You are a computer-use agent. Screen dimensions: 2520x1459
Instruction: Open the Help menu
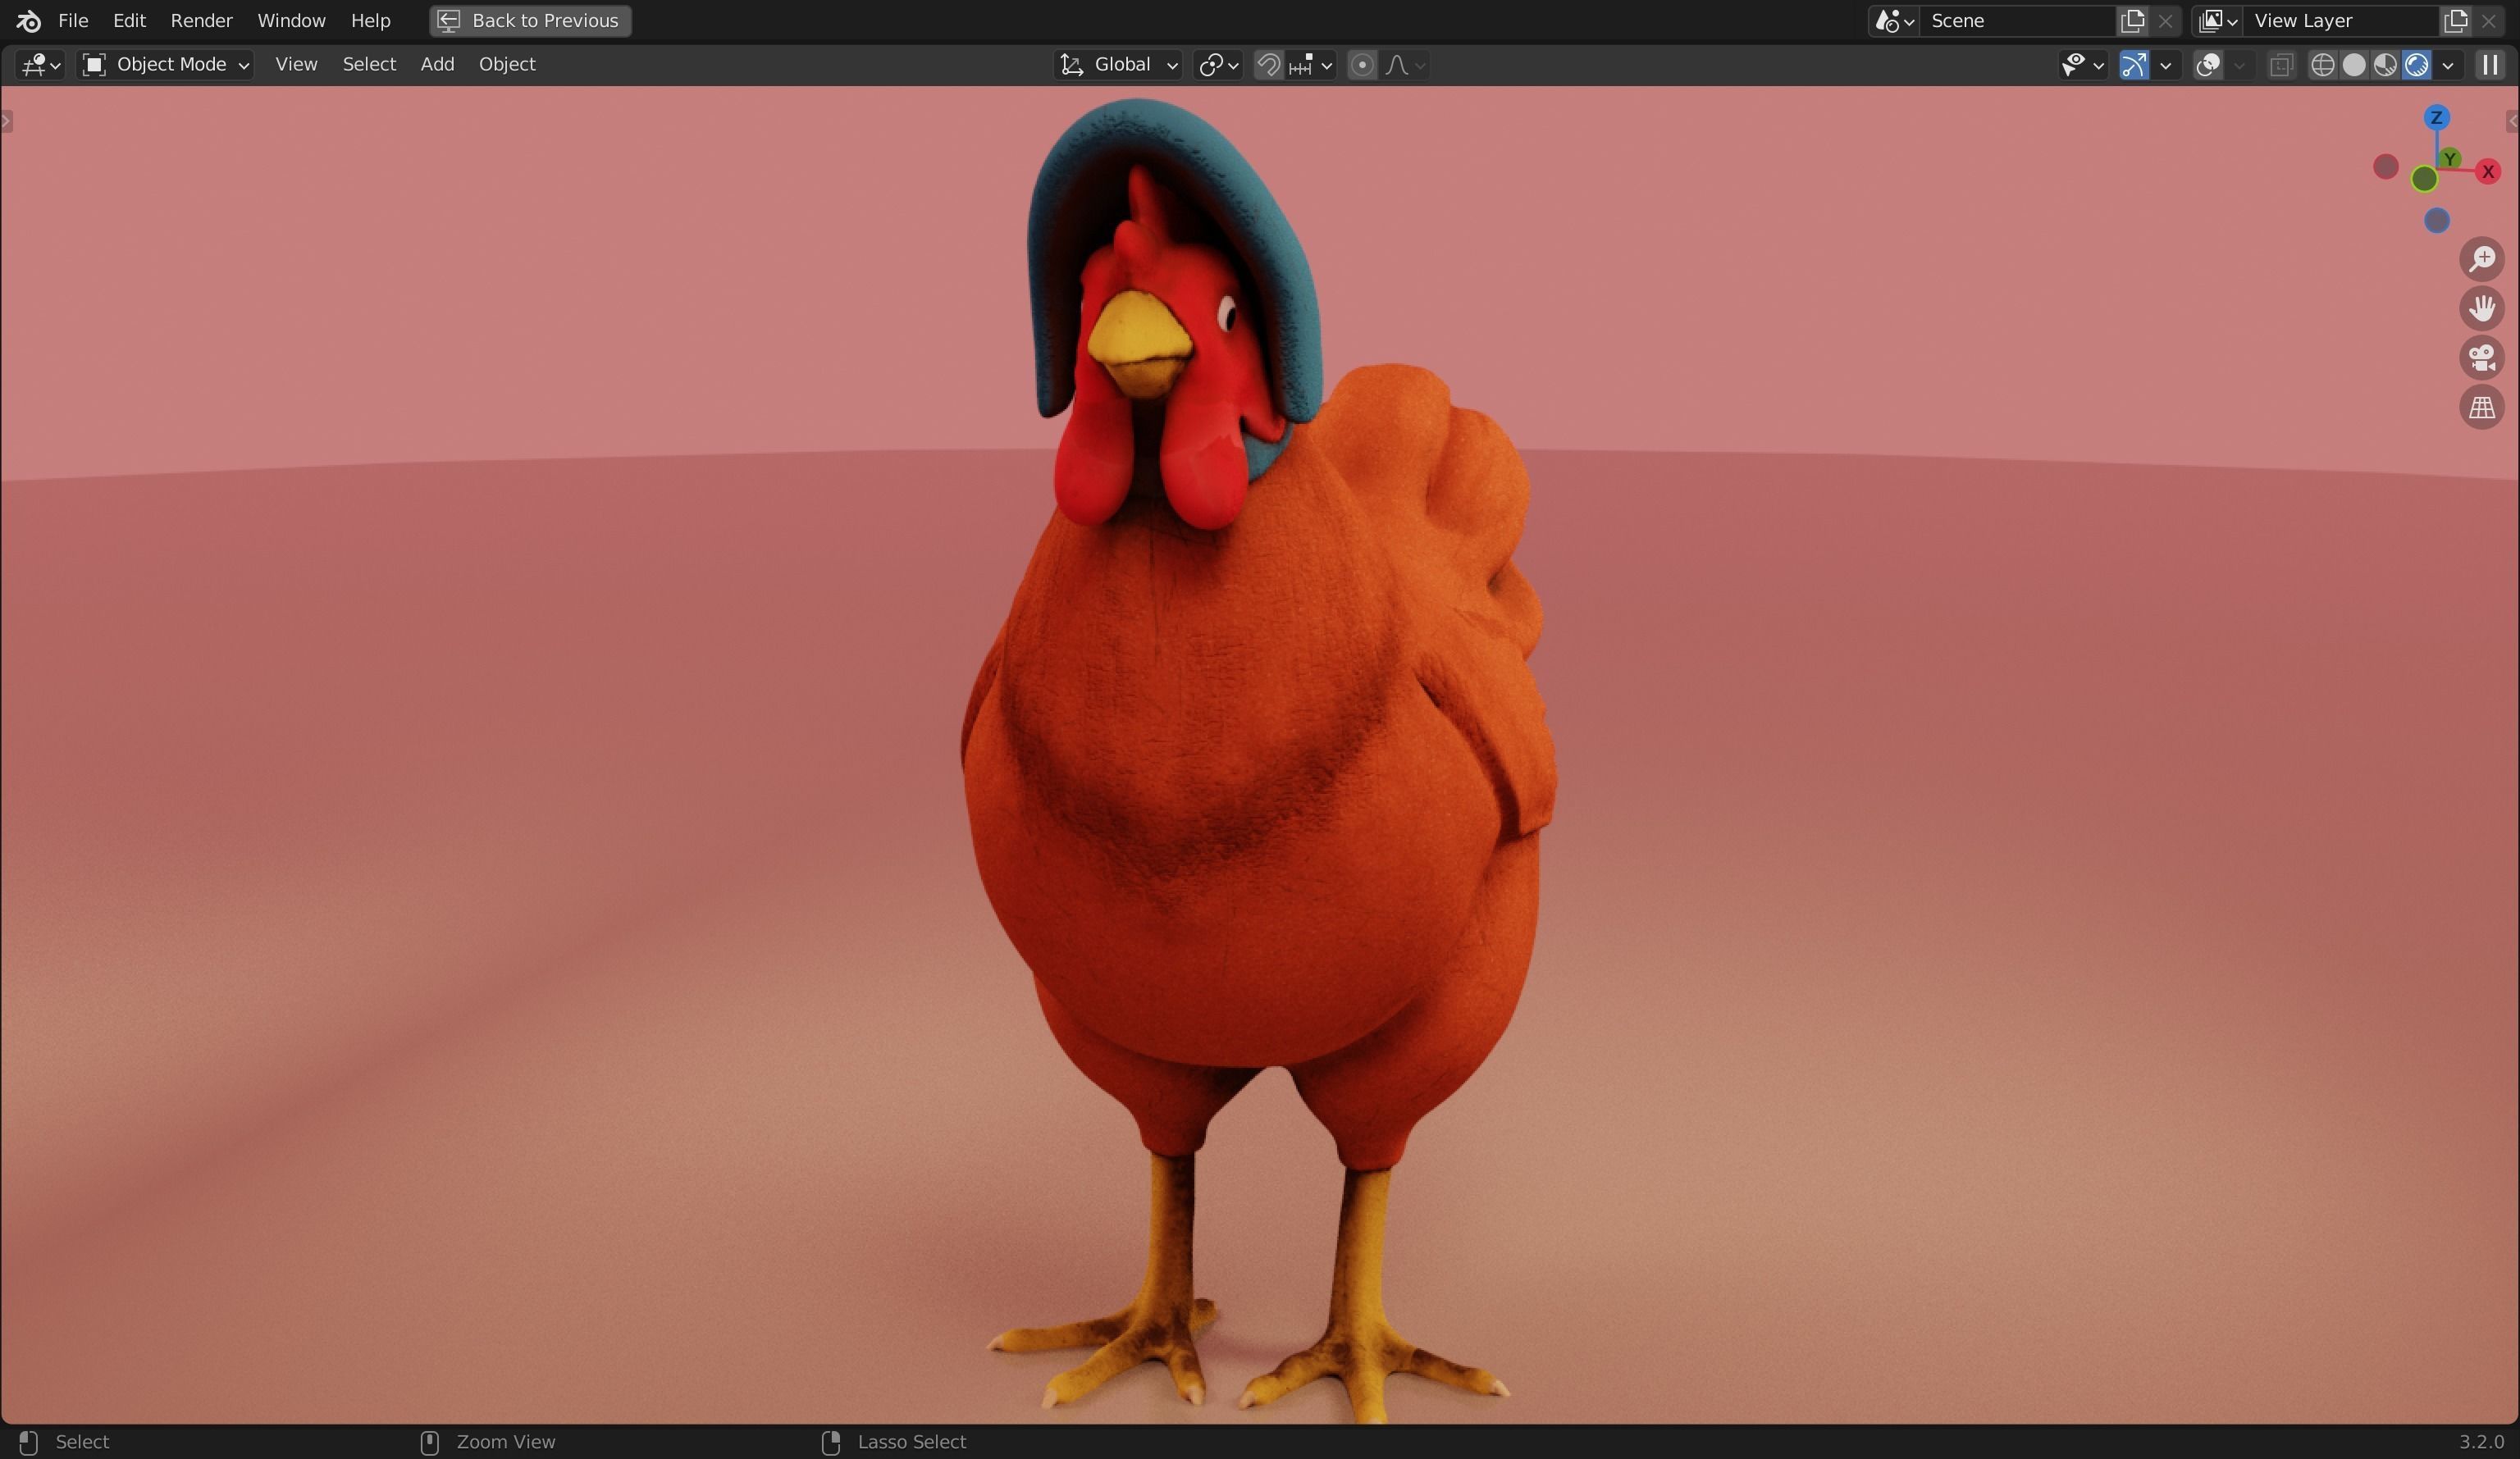point(370,20)
